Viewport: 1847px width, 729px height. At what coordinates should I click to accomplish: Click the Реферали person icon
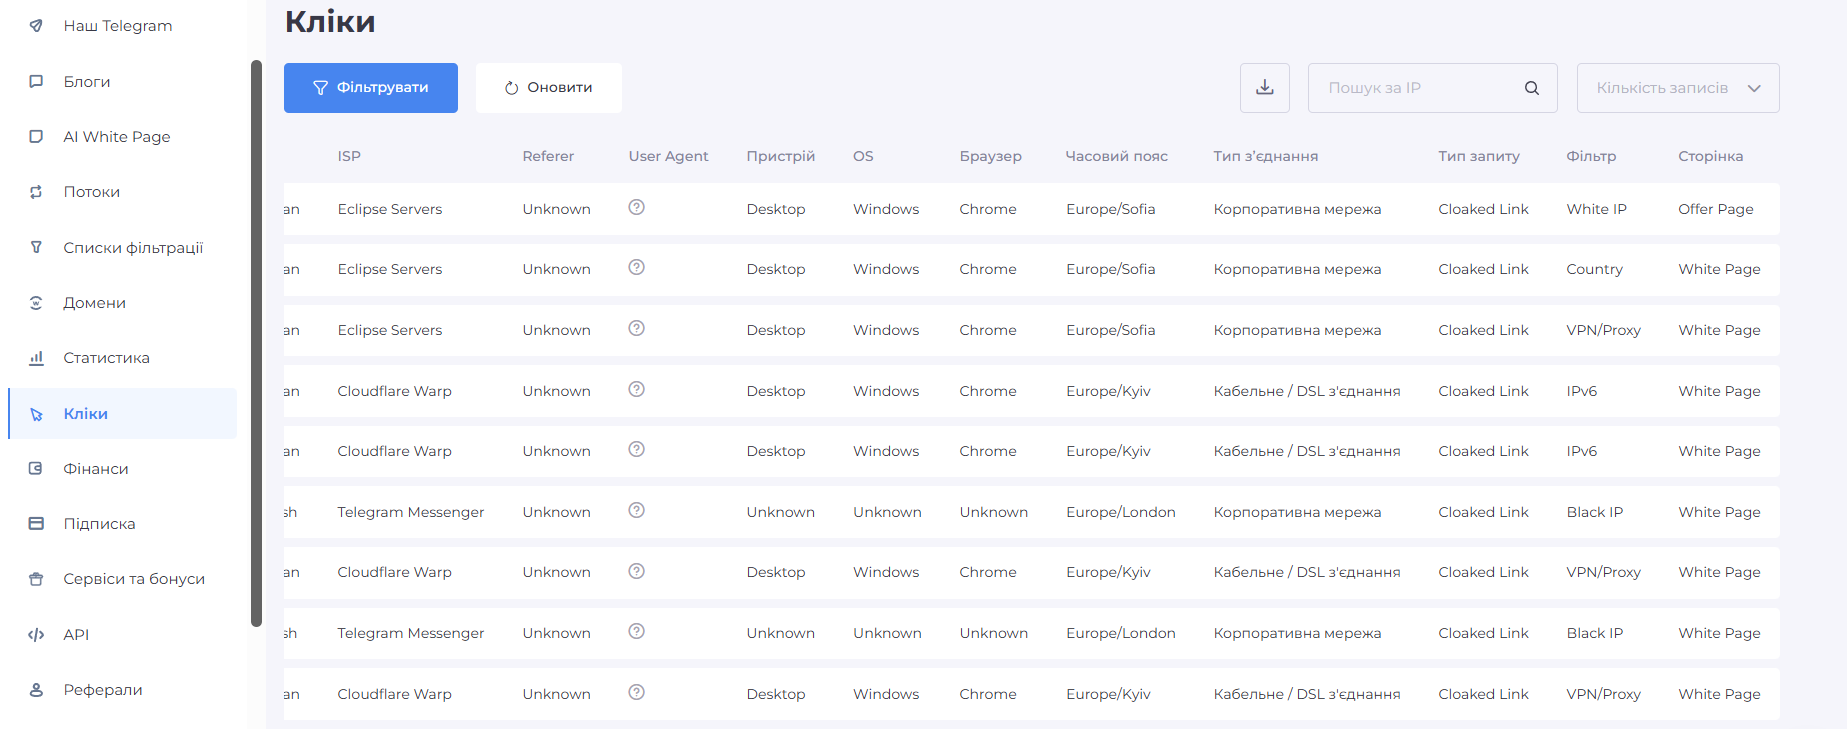coord(36,690)
